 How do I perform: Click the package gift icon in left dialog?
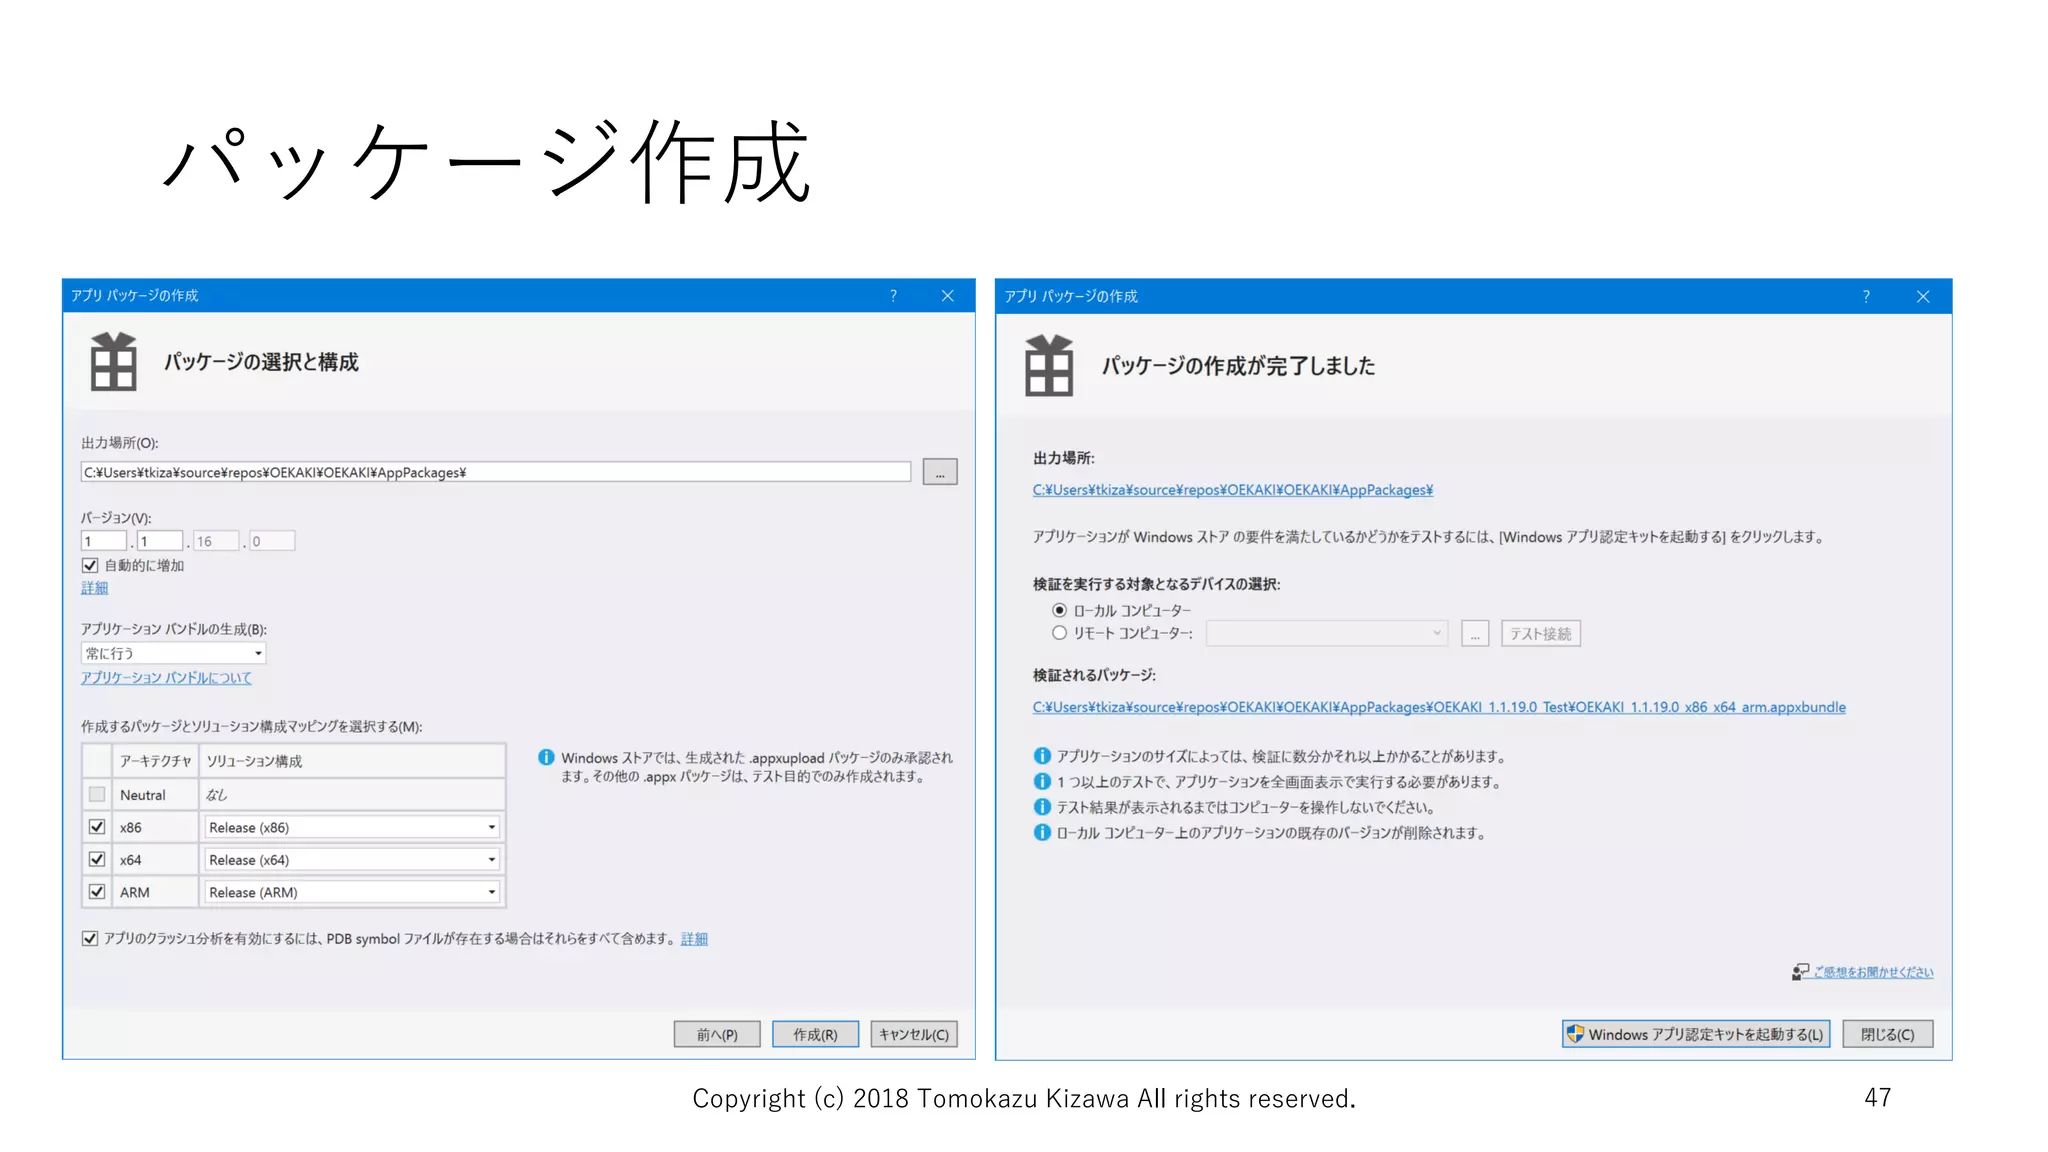113,362
